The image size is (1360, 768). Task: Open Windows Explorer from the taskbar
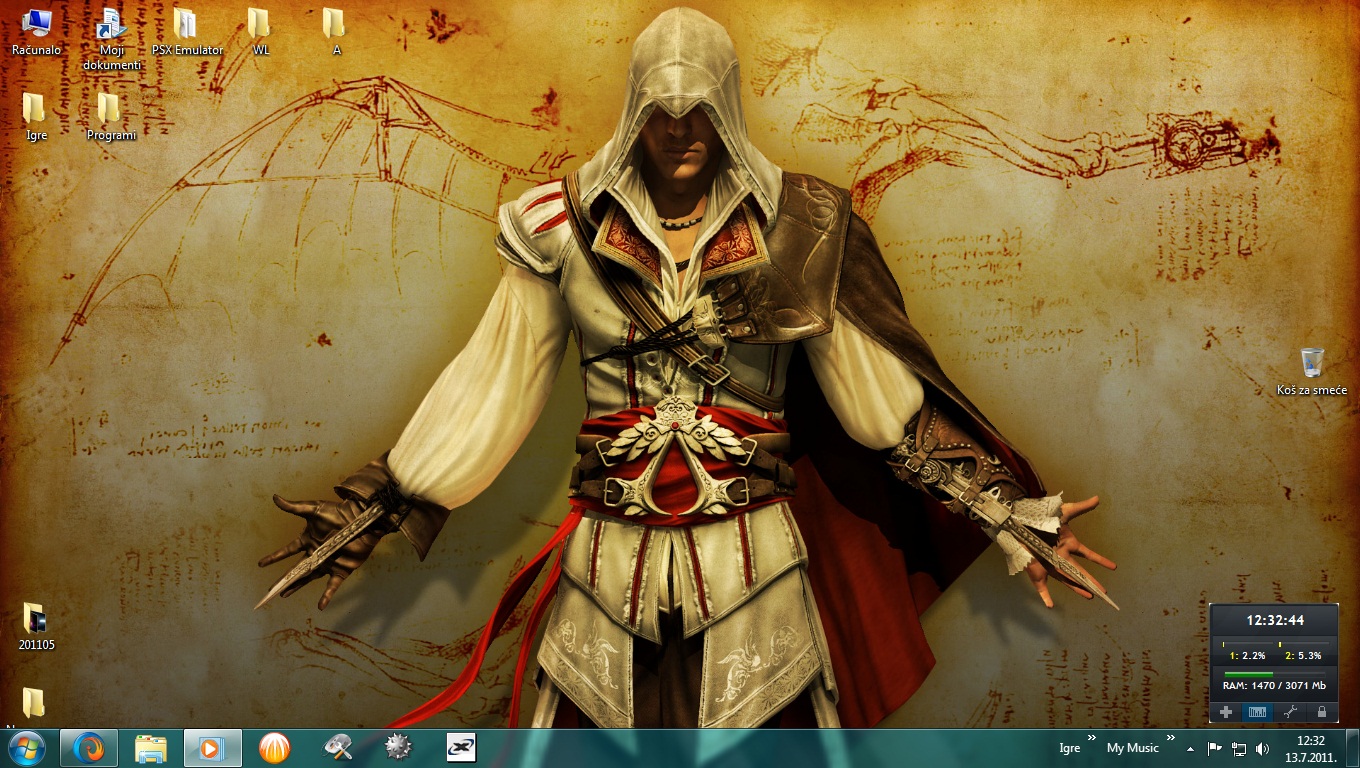[151, 748]
